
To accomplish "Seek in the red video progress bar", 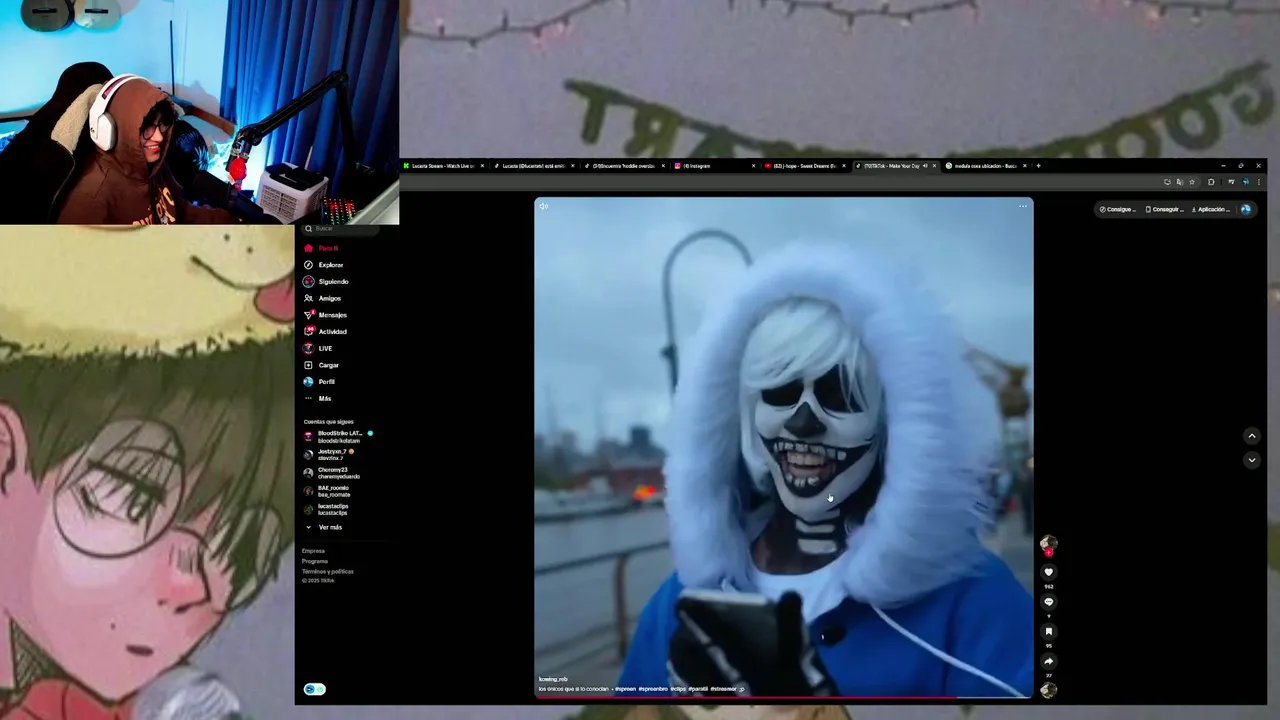I will coord(783,697).
